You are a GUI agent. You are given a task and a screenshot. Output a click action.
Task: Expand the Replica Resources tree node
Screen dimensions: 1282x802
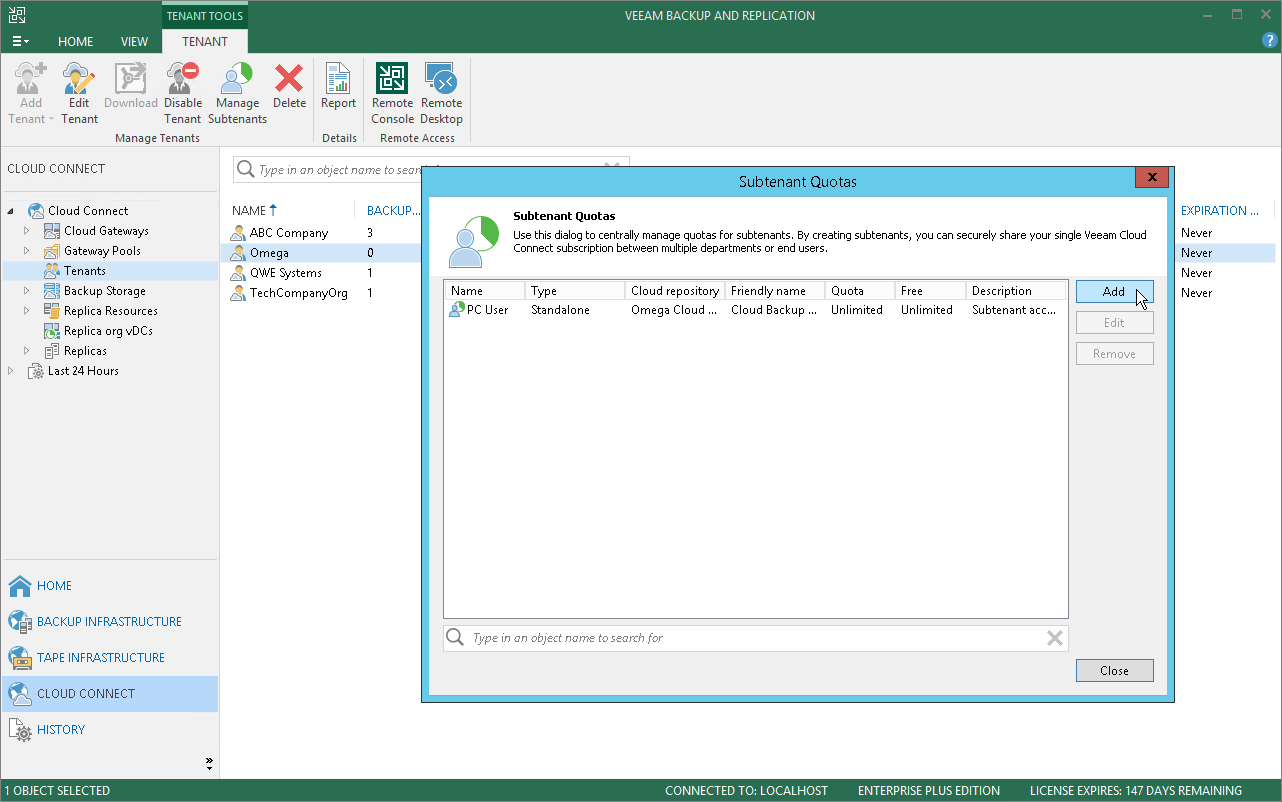click(x=28, y=311)
